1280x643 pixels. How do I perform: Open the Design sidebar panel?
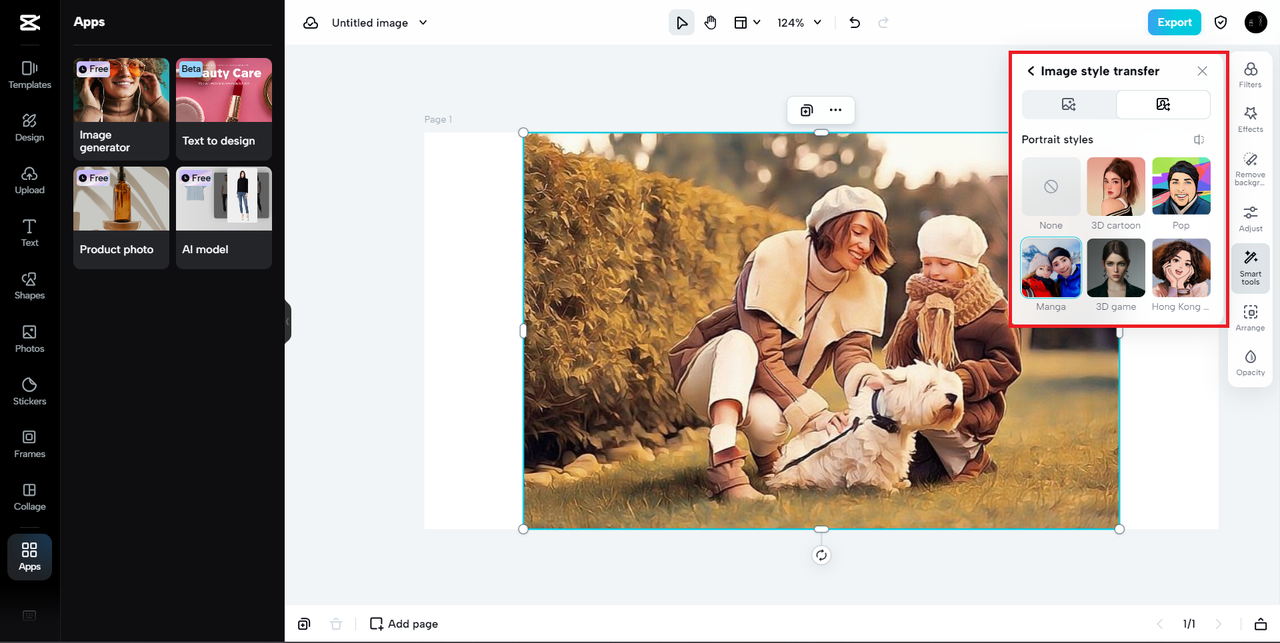[29, 128]
